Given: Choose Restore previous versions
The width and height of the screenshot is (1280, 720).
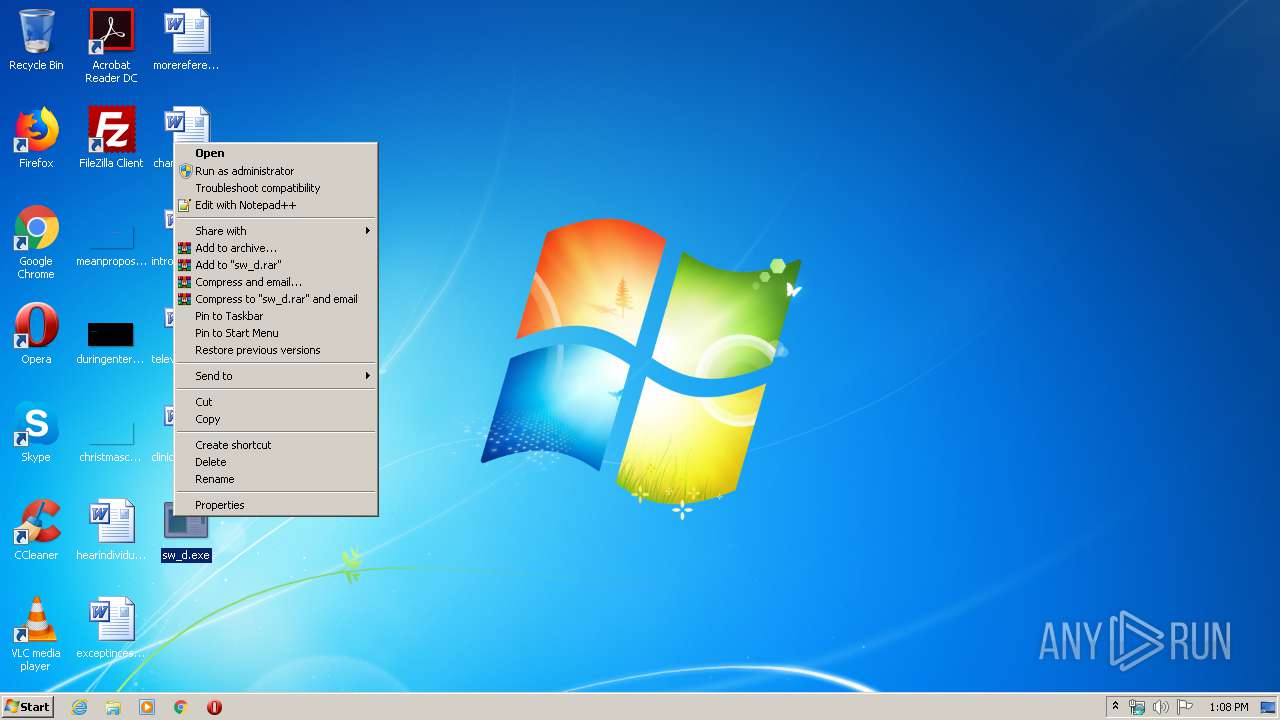Looking at the screenshot, I should tap(276, 350).
